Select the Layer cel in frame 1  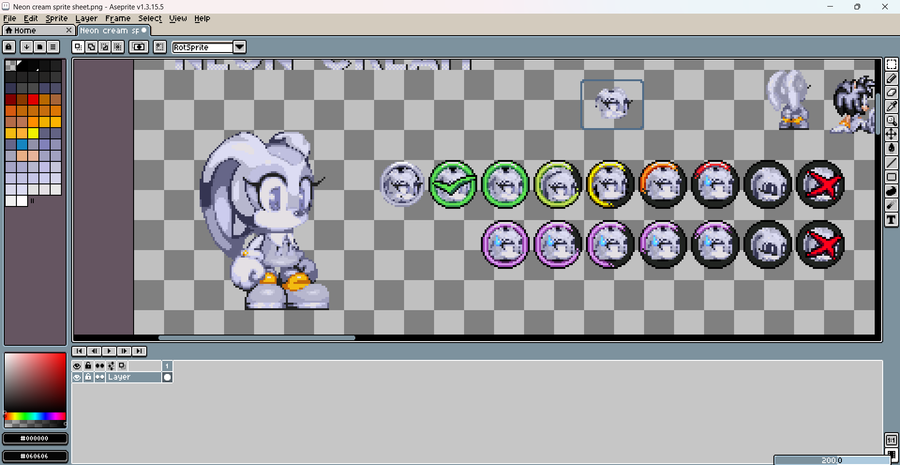[x=167, y=377]
